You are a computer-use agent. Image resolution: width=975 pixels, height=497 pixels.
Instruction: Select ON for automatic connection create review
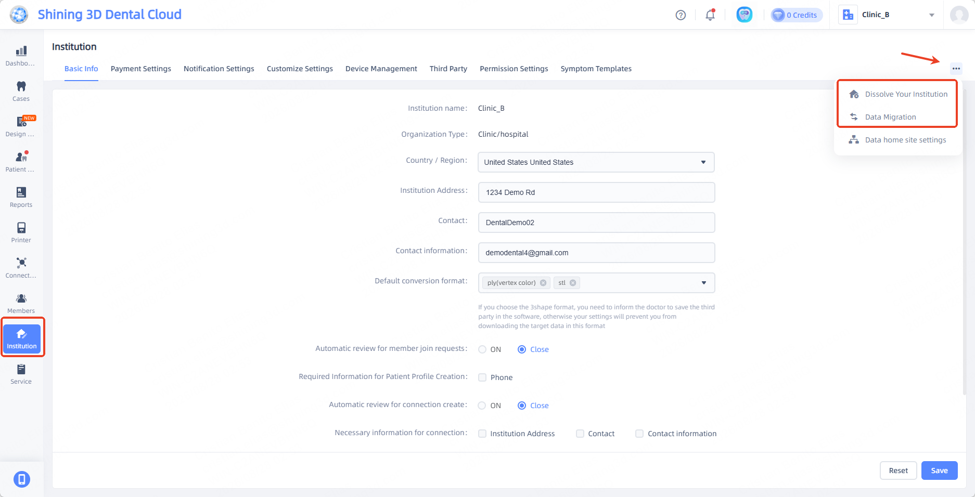click(x=483, y=406)
